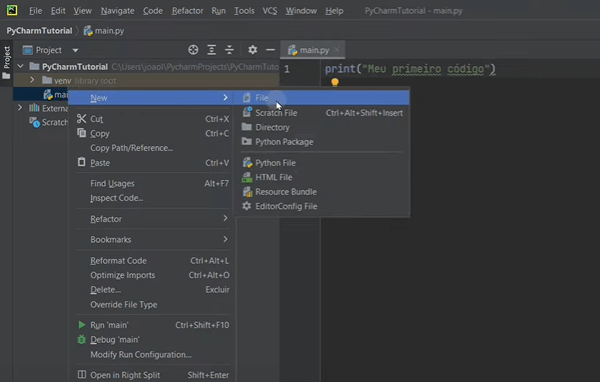Click the Copy icon in context menu
The height and width of the screenshot is (382, 600).
click(x=82, y=133)
